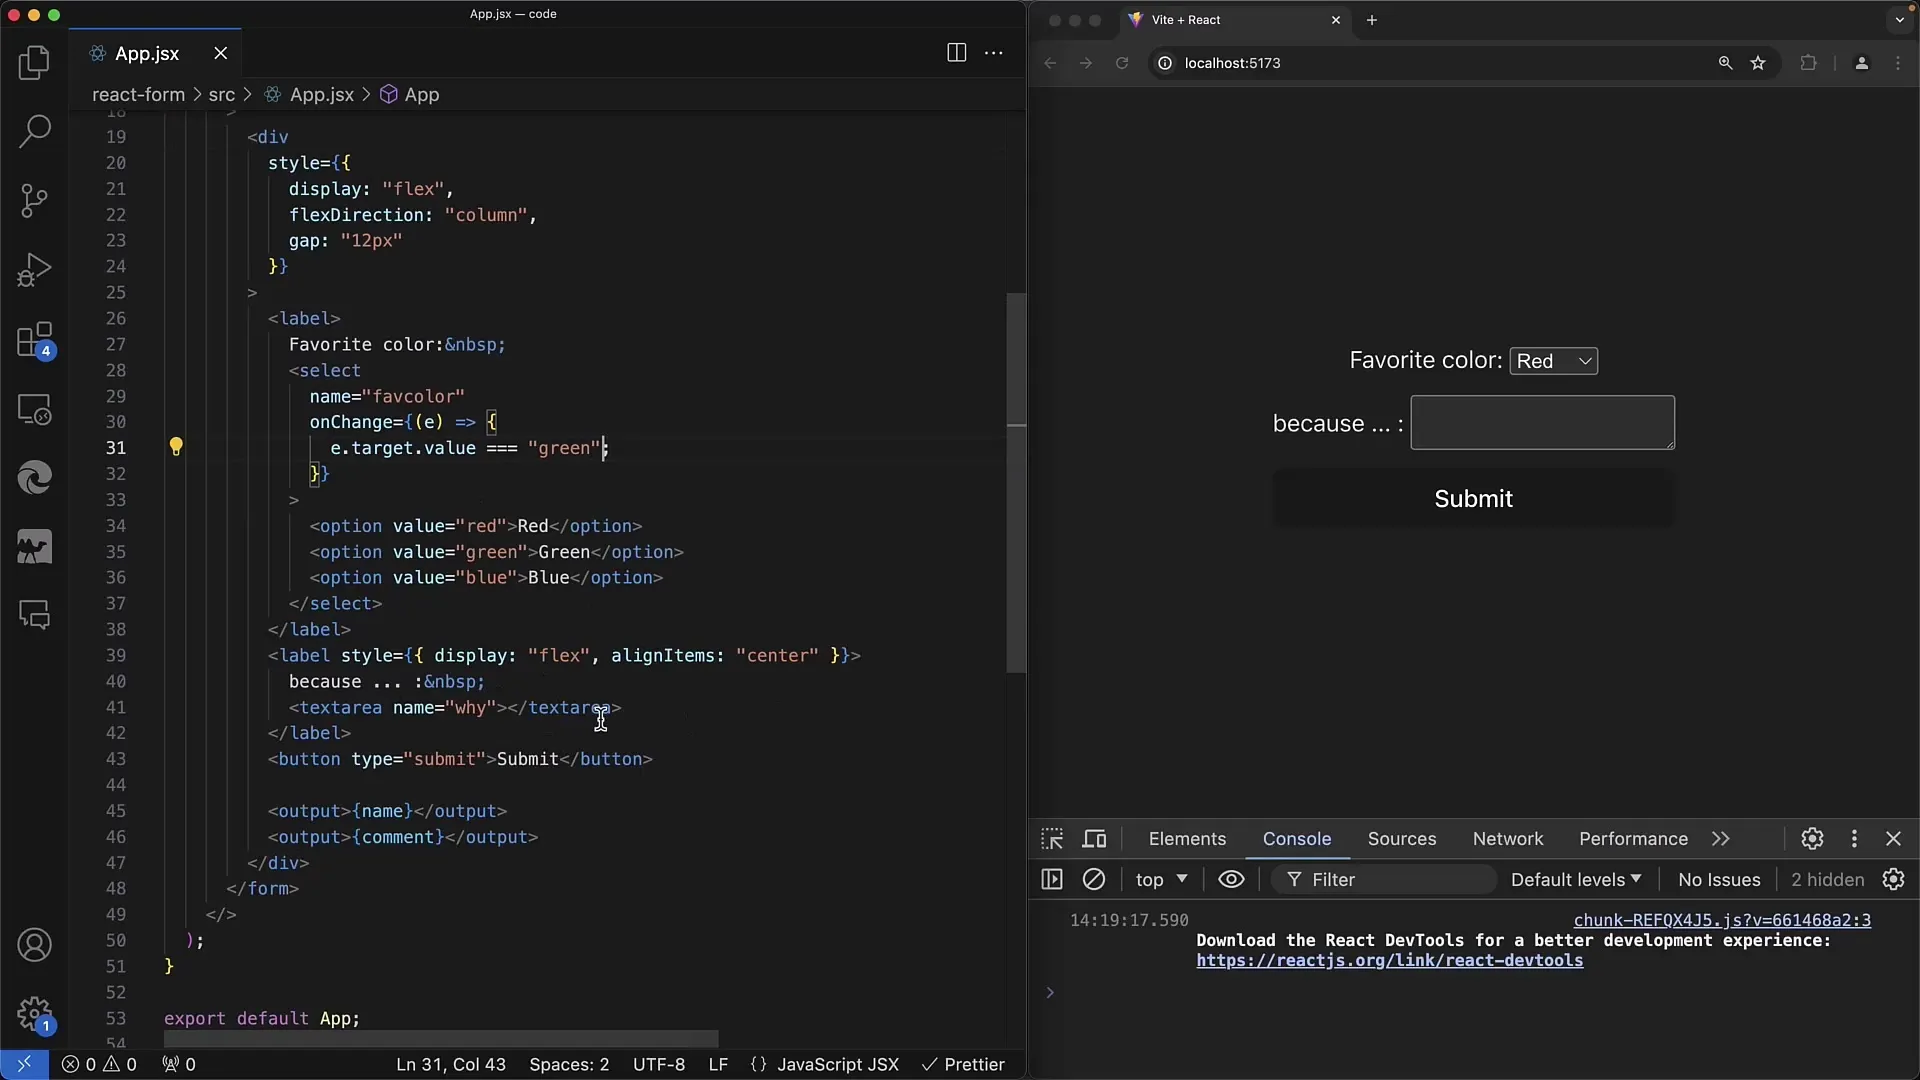Toggle No Issues filter in console
Screen dimensions: 1920x1080
tap(1718, 880)
